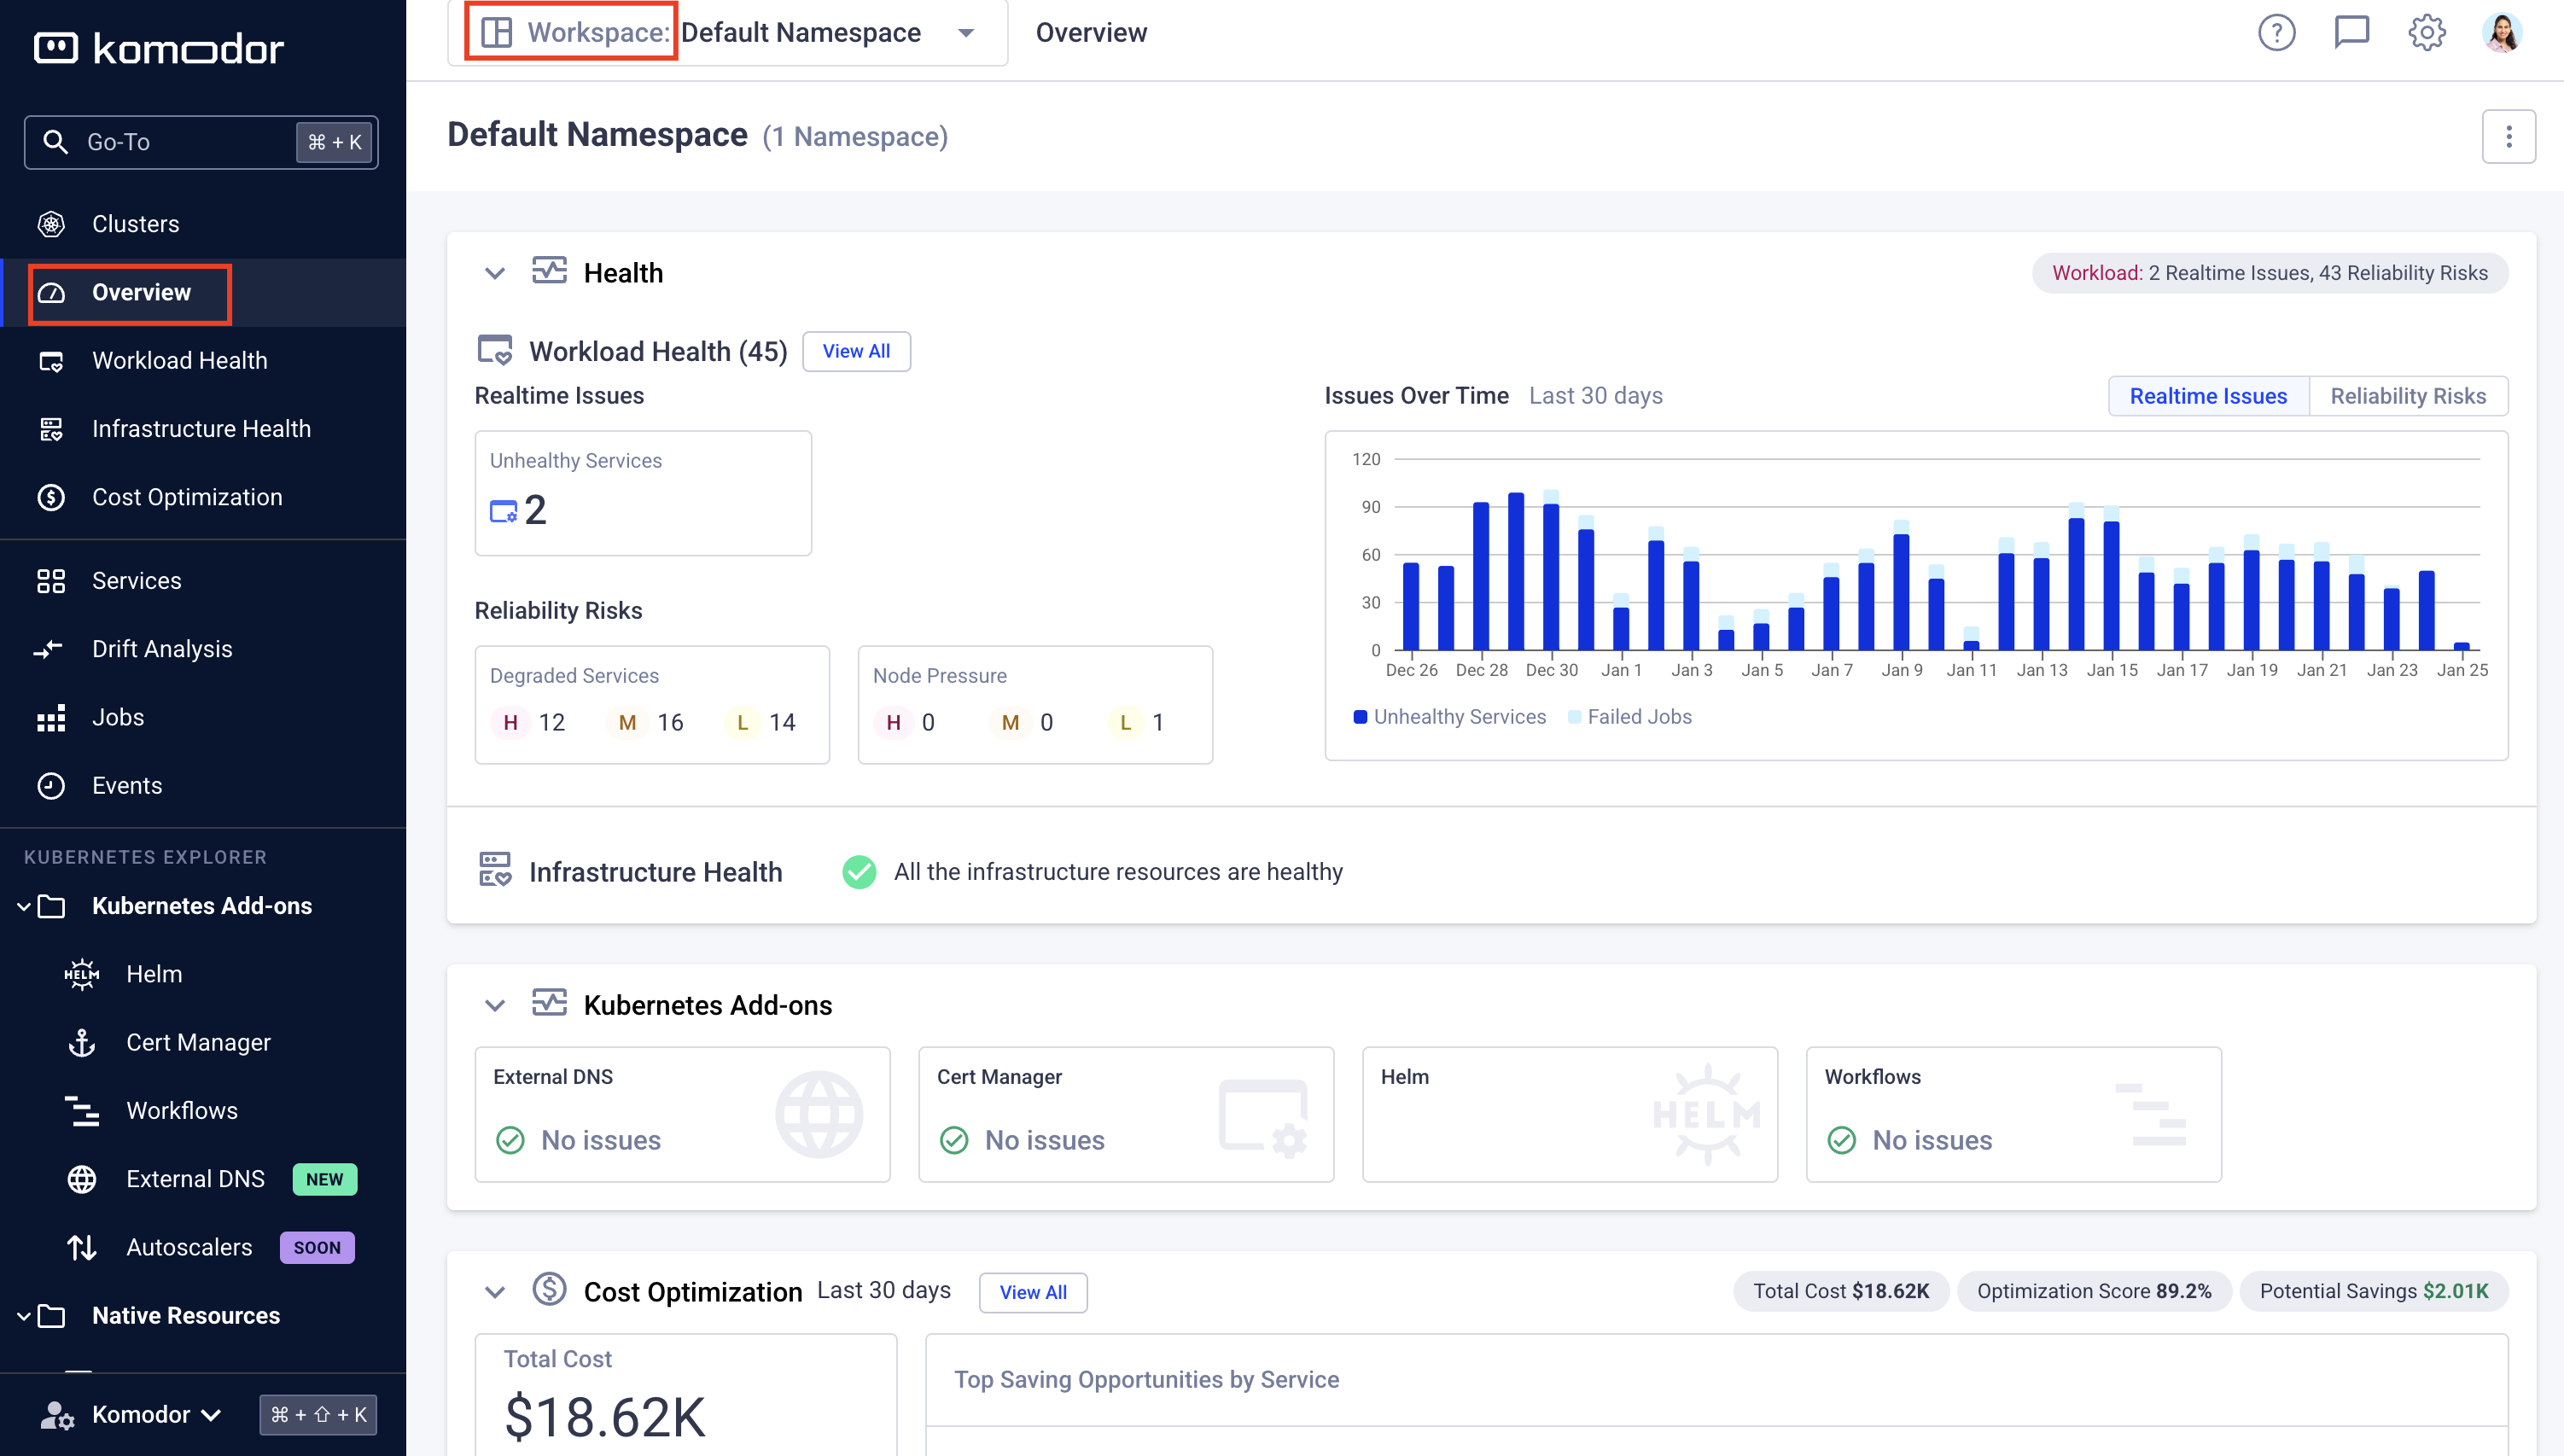Switch chart to Realtime Issues
2564x1456 pixels.
click(x=2208, y=396)
